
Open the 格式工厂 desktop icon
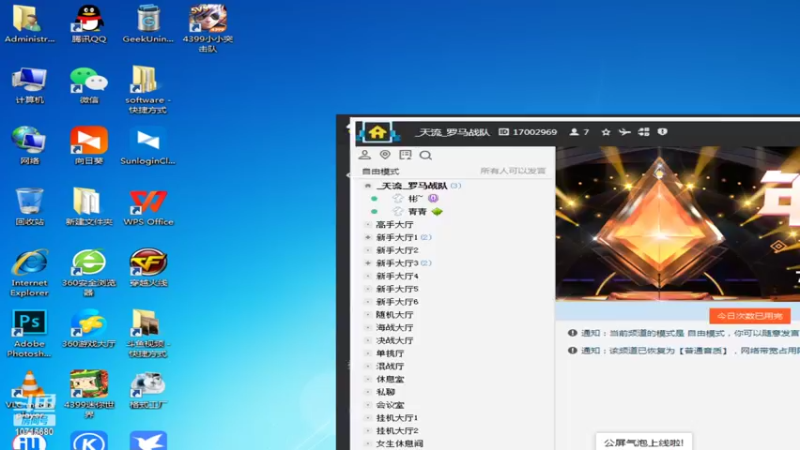(148, 390)
